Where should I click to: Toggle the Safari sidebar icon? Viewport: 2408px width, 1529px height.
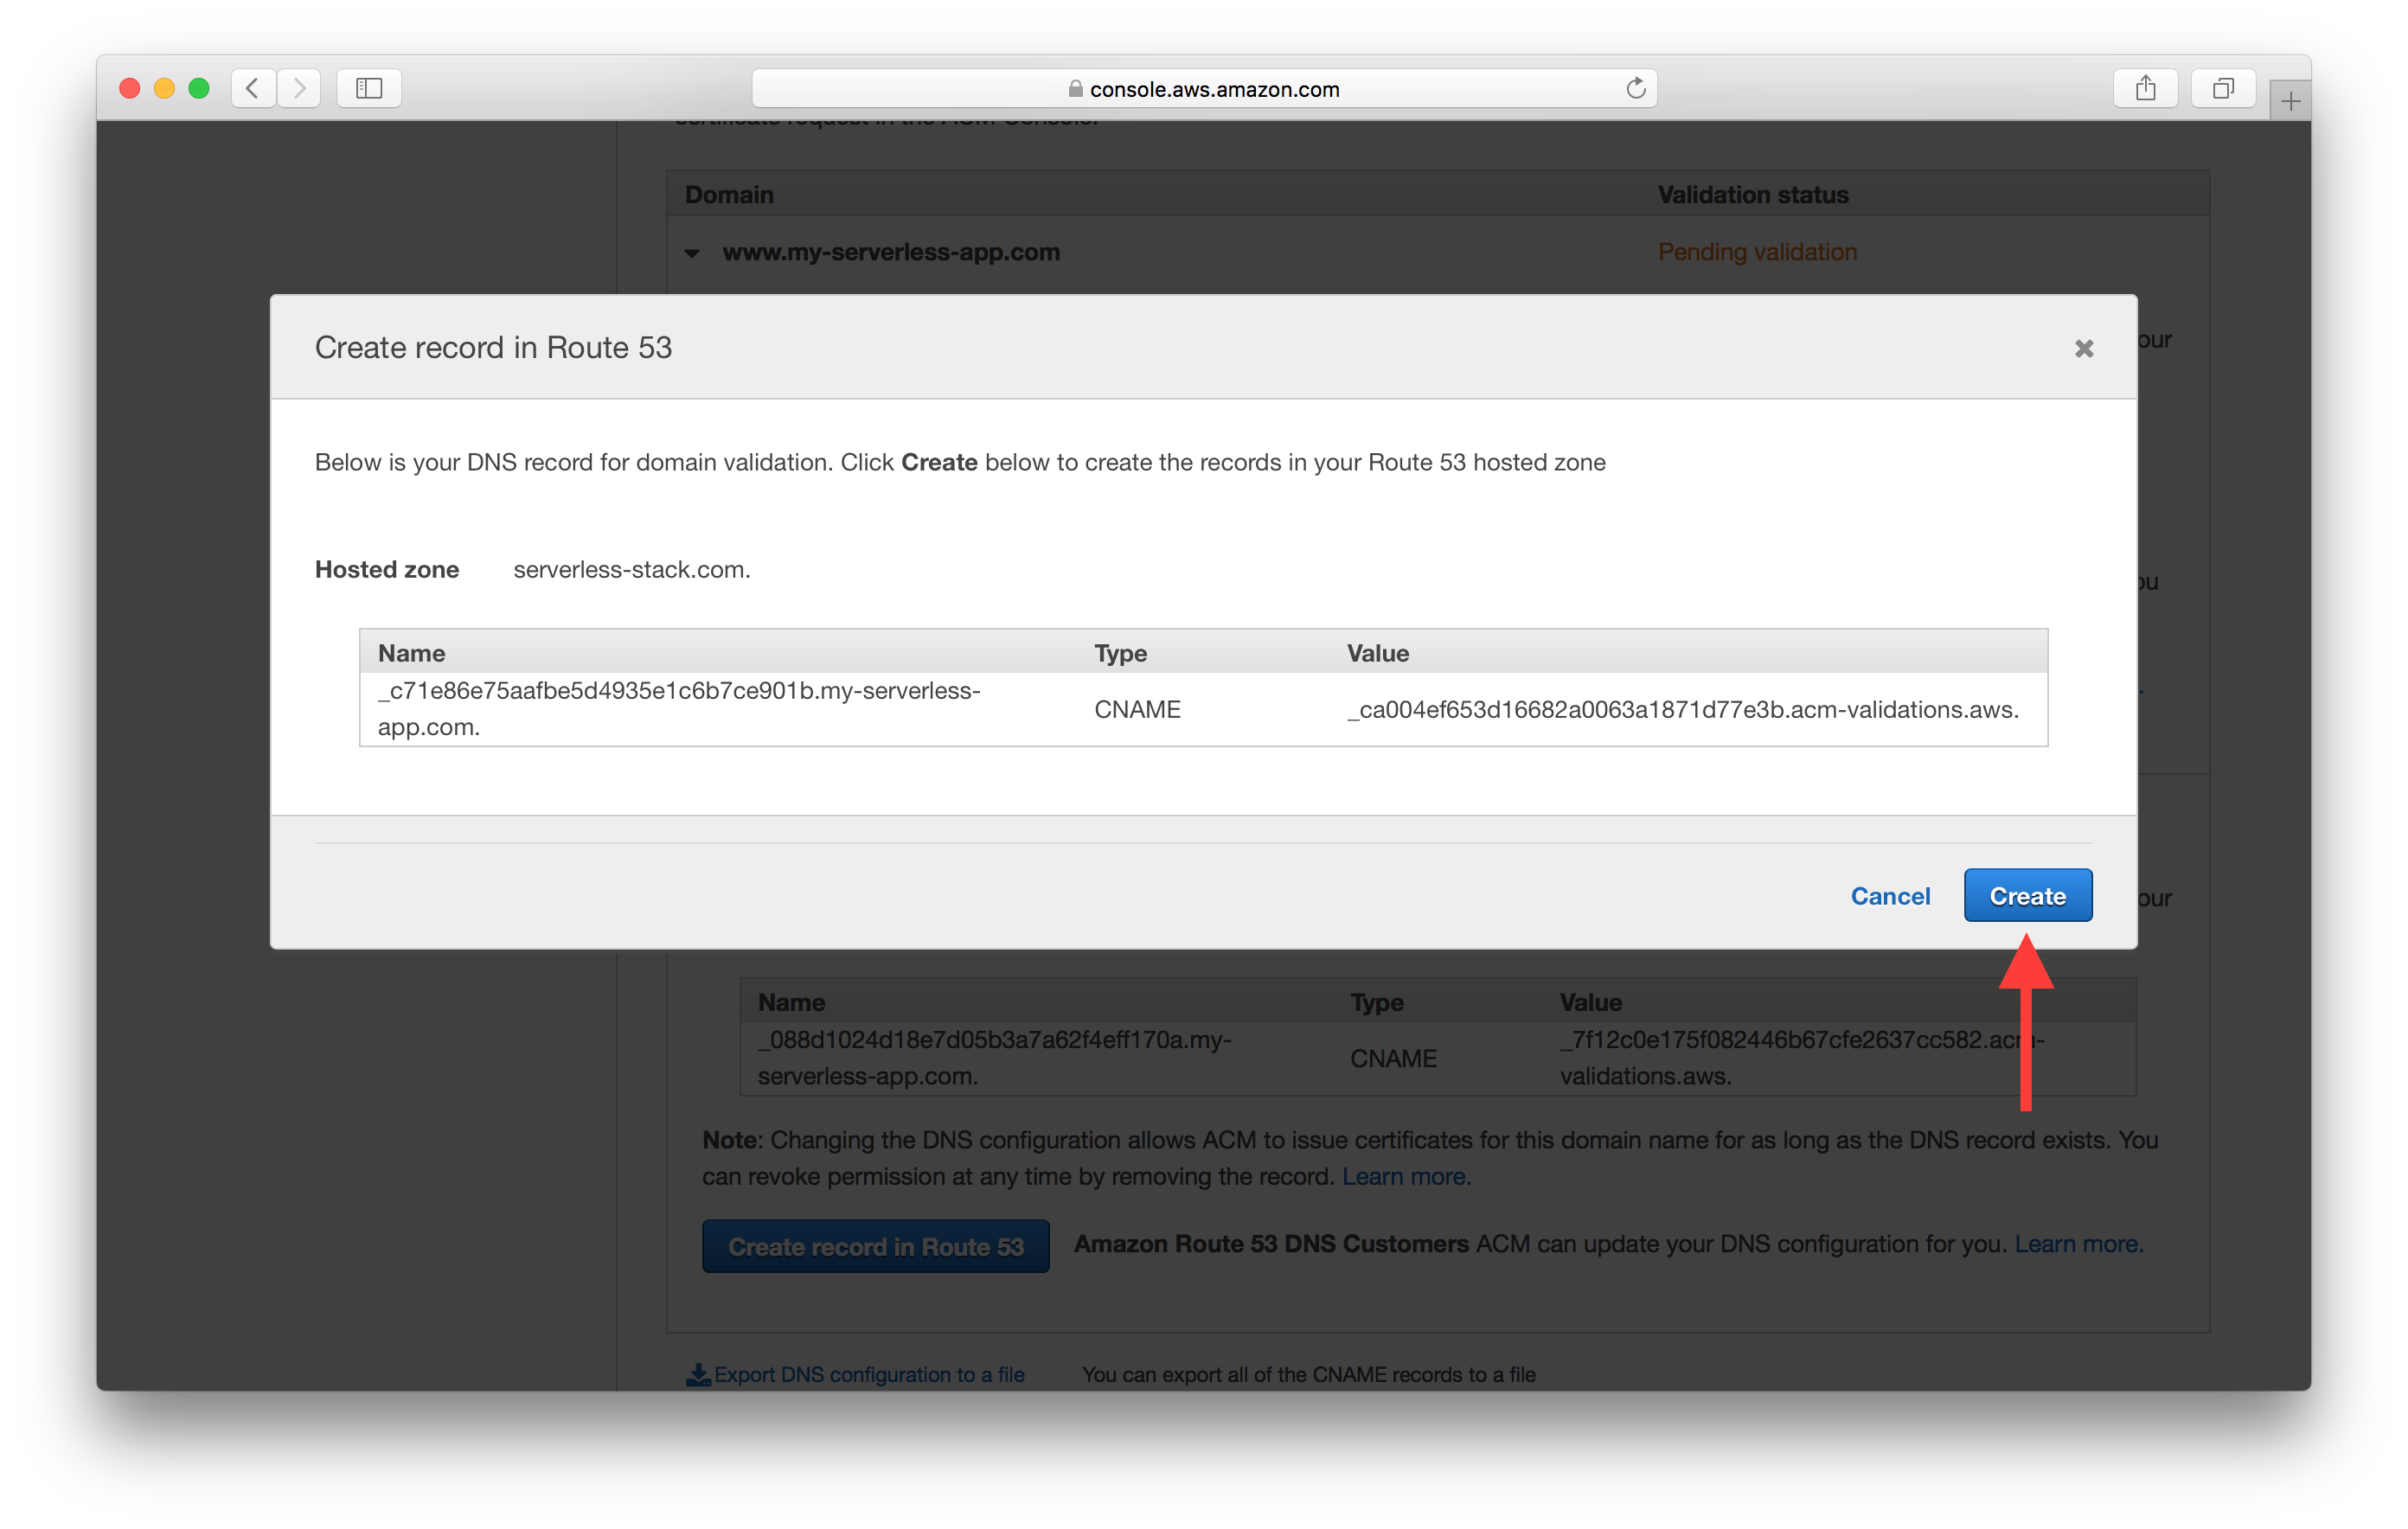pos(369,88)
